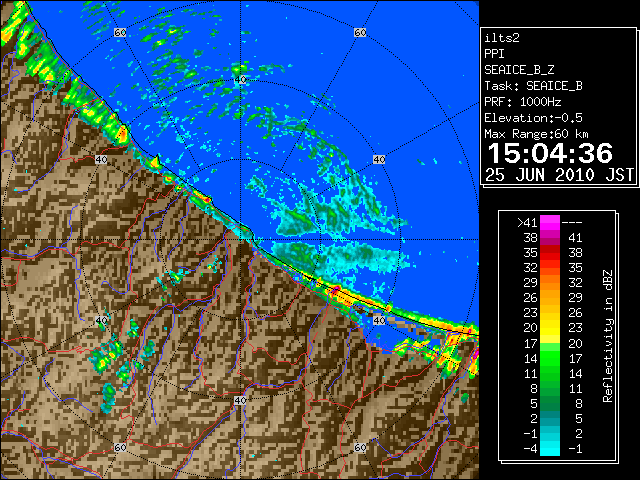The width and height of the screenshot is (640, 480).
Task: Click the 40 km ring label due north of radar
Action: click(x=240, y=79)
